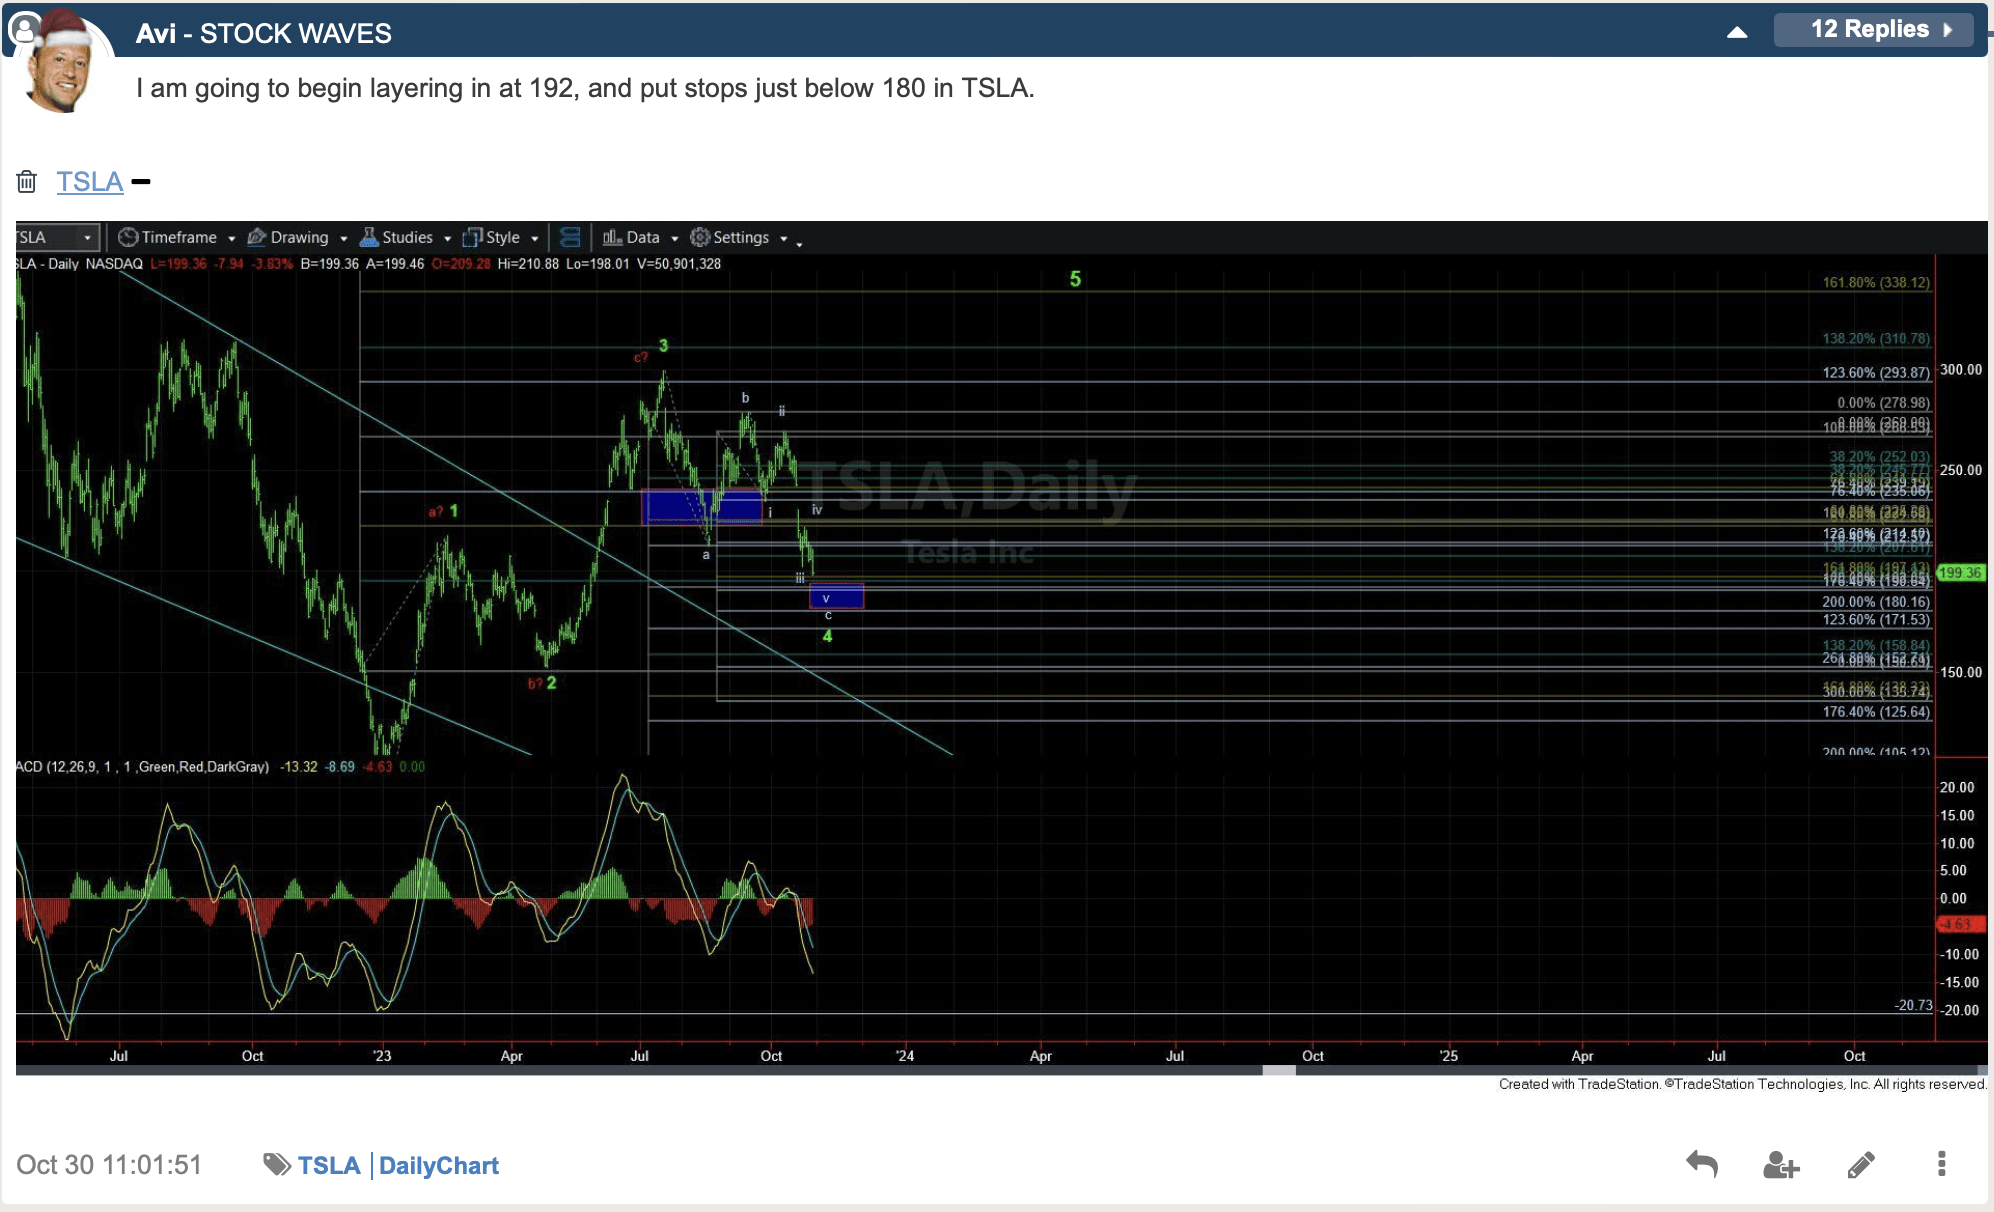The image size is (1994, 1212).
Task: Collapse the TSLA chart with minus toggle
Action: pyautogui.click(x=141, y=182)
